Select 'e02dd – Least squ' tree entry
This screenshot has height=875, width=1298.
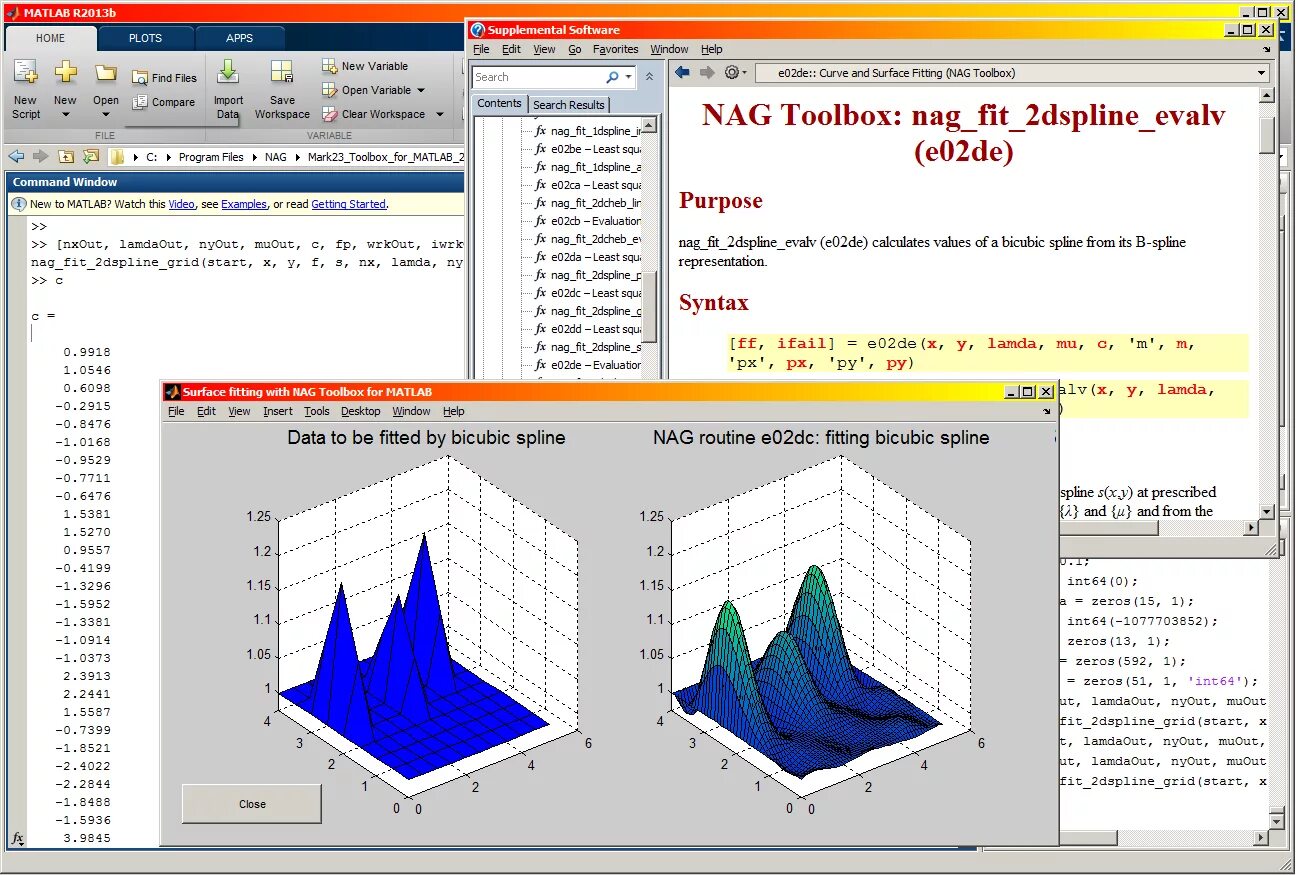click(x=596, y=329)
